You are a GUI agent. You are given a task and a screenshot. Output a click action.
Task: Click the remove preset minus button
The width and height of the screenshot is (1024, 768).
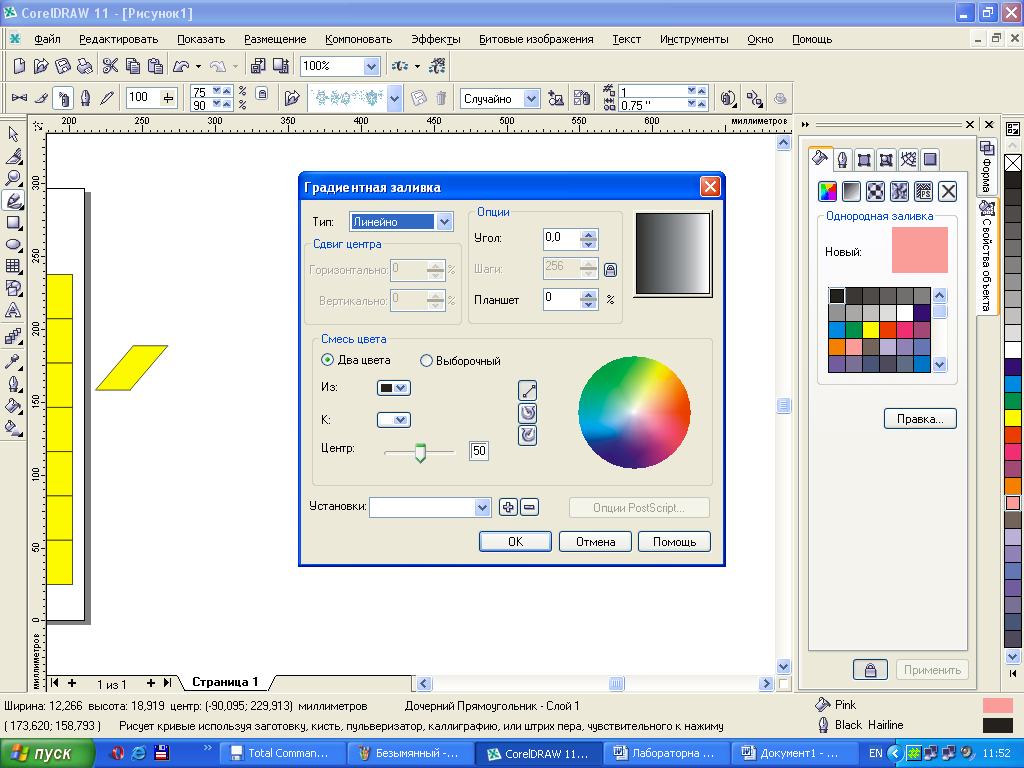coord(530,507)
